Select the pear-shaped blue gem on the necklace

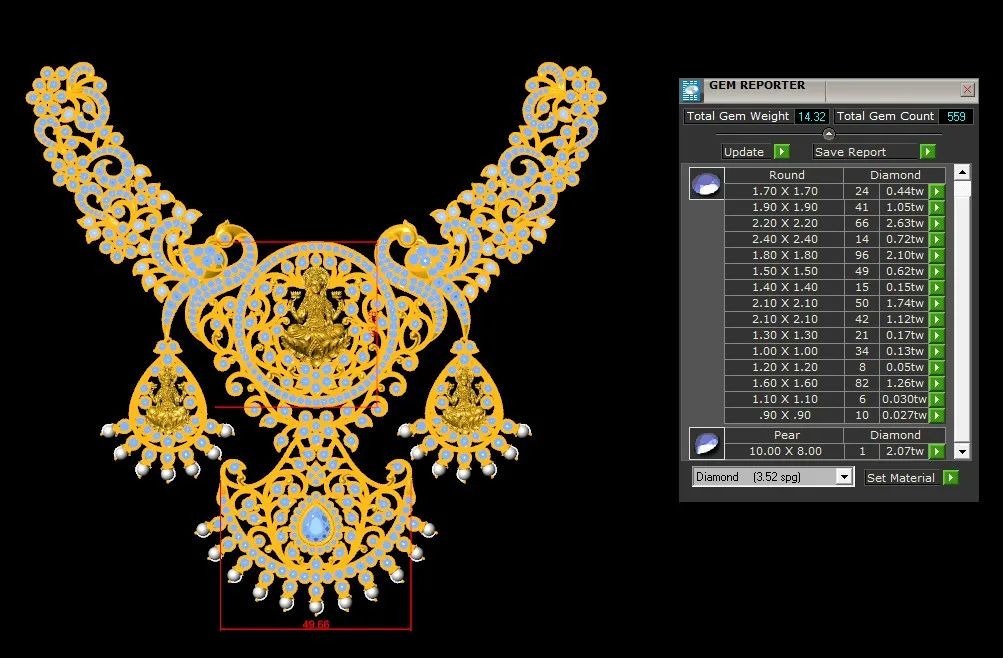[317, 525]
